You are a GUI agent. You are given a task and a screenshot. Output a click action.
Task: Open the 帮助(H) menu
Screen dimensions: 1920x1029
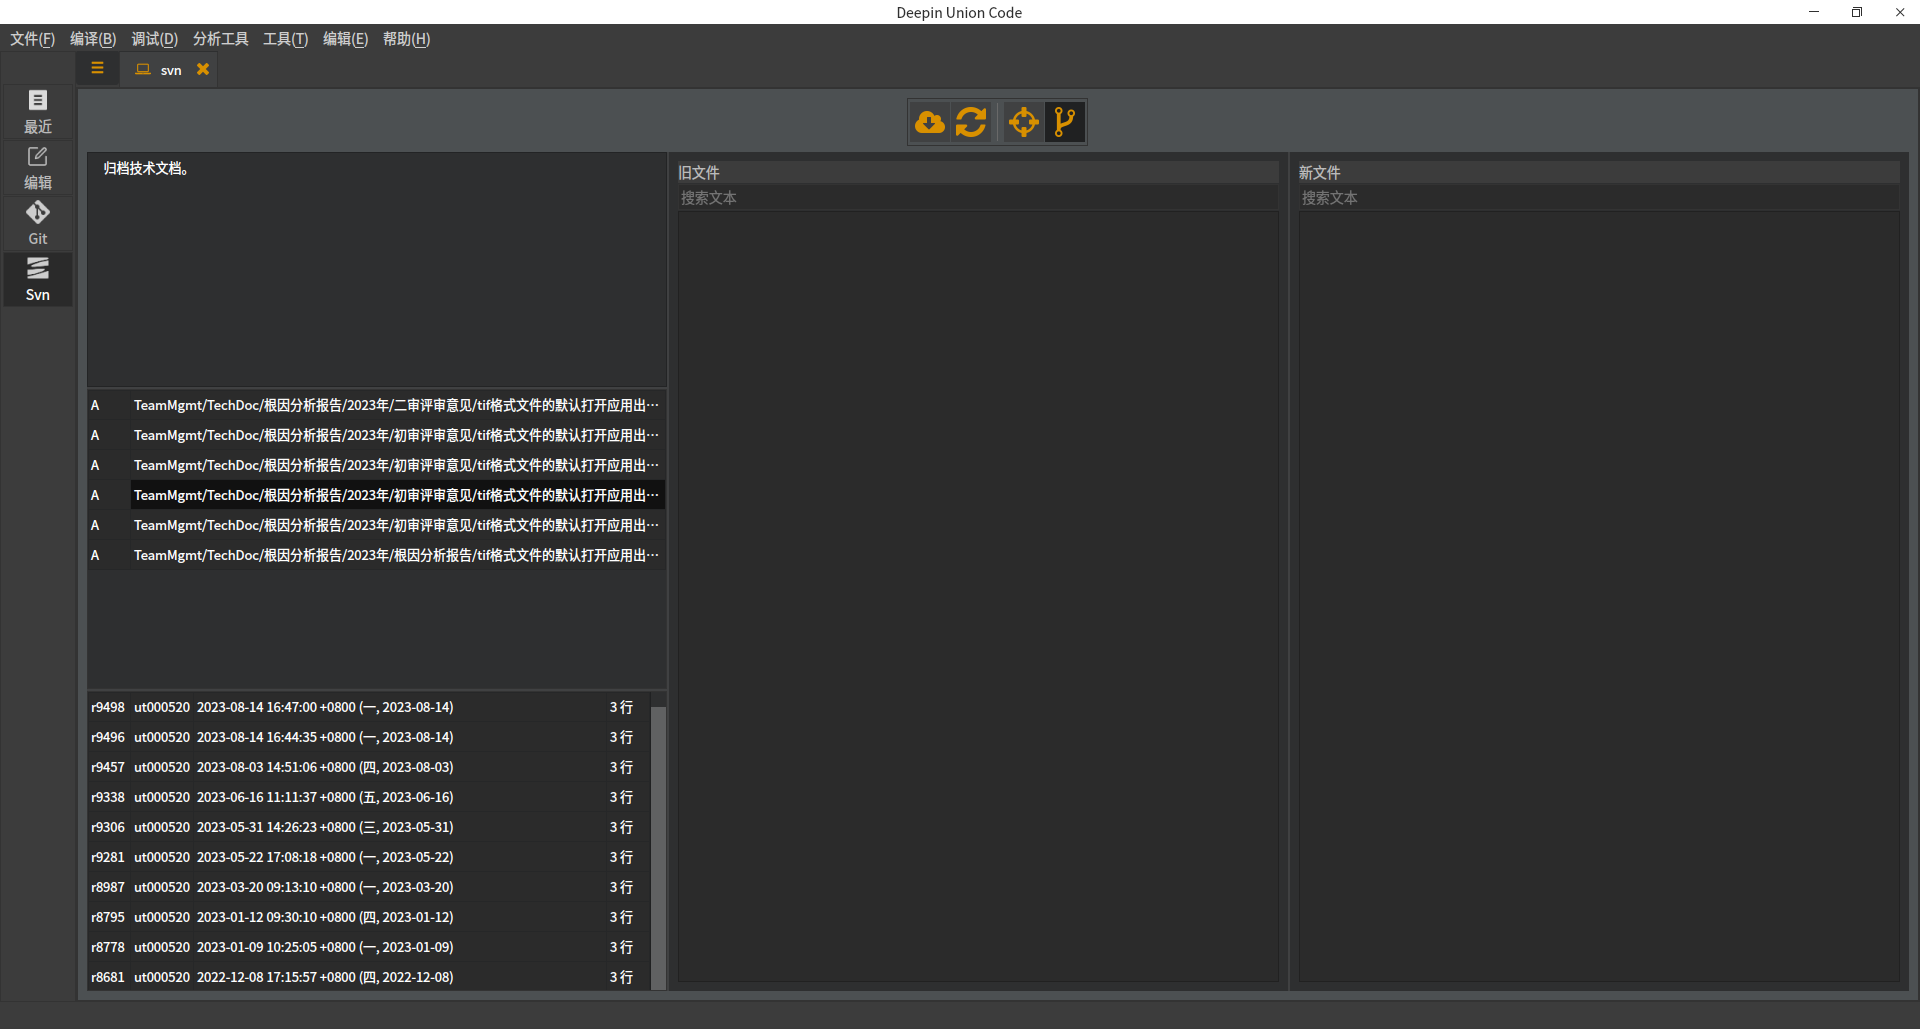coord(407,39)
